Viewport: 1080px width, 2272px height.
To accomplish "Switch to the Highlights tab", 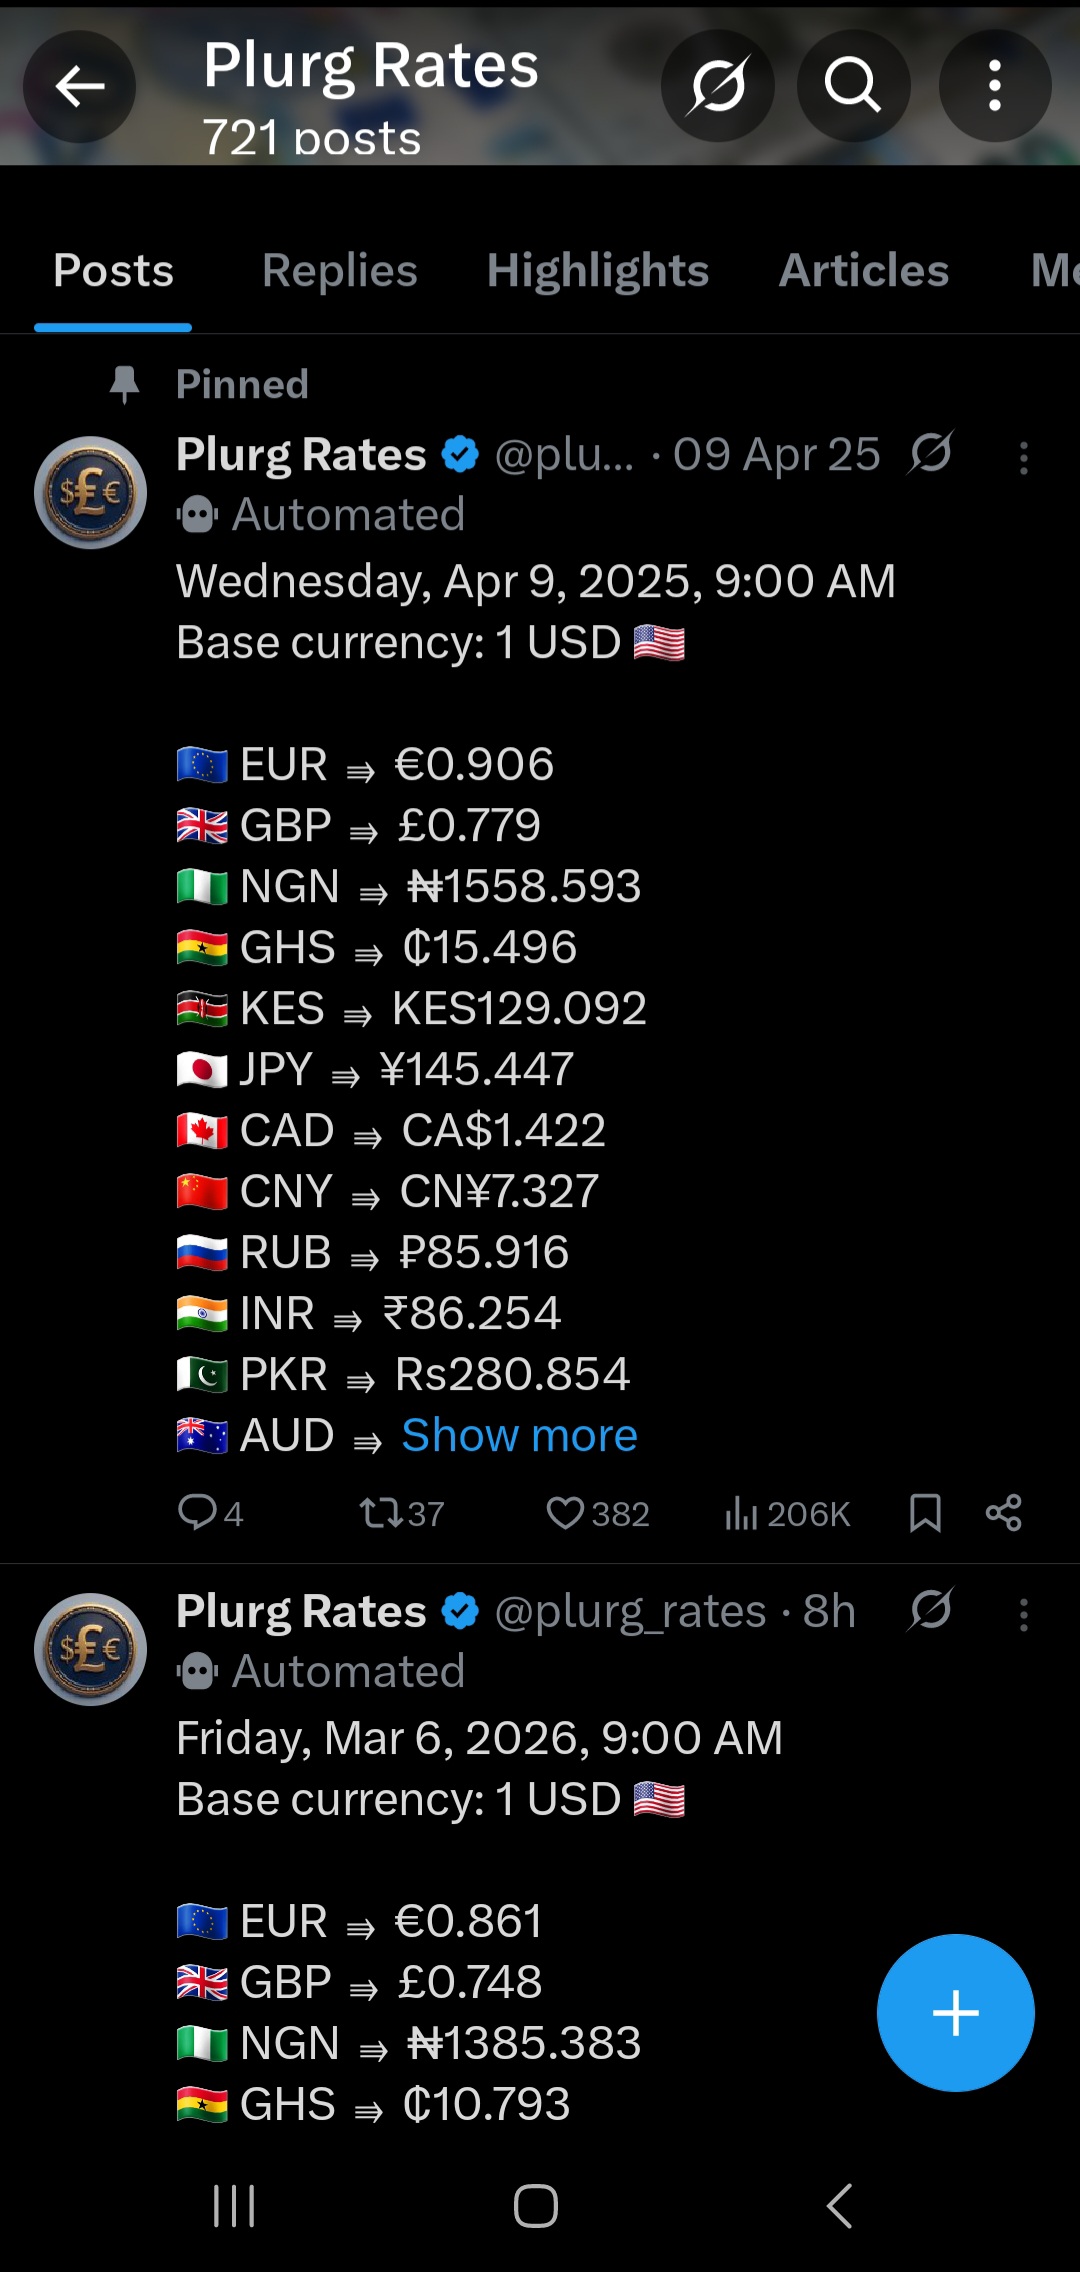I will click(597, 270).
